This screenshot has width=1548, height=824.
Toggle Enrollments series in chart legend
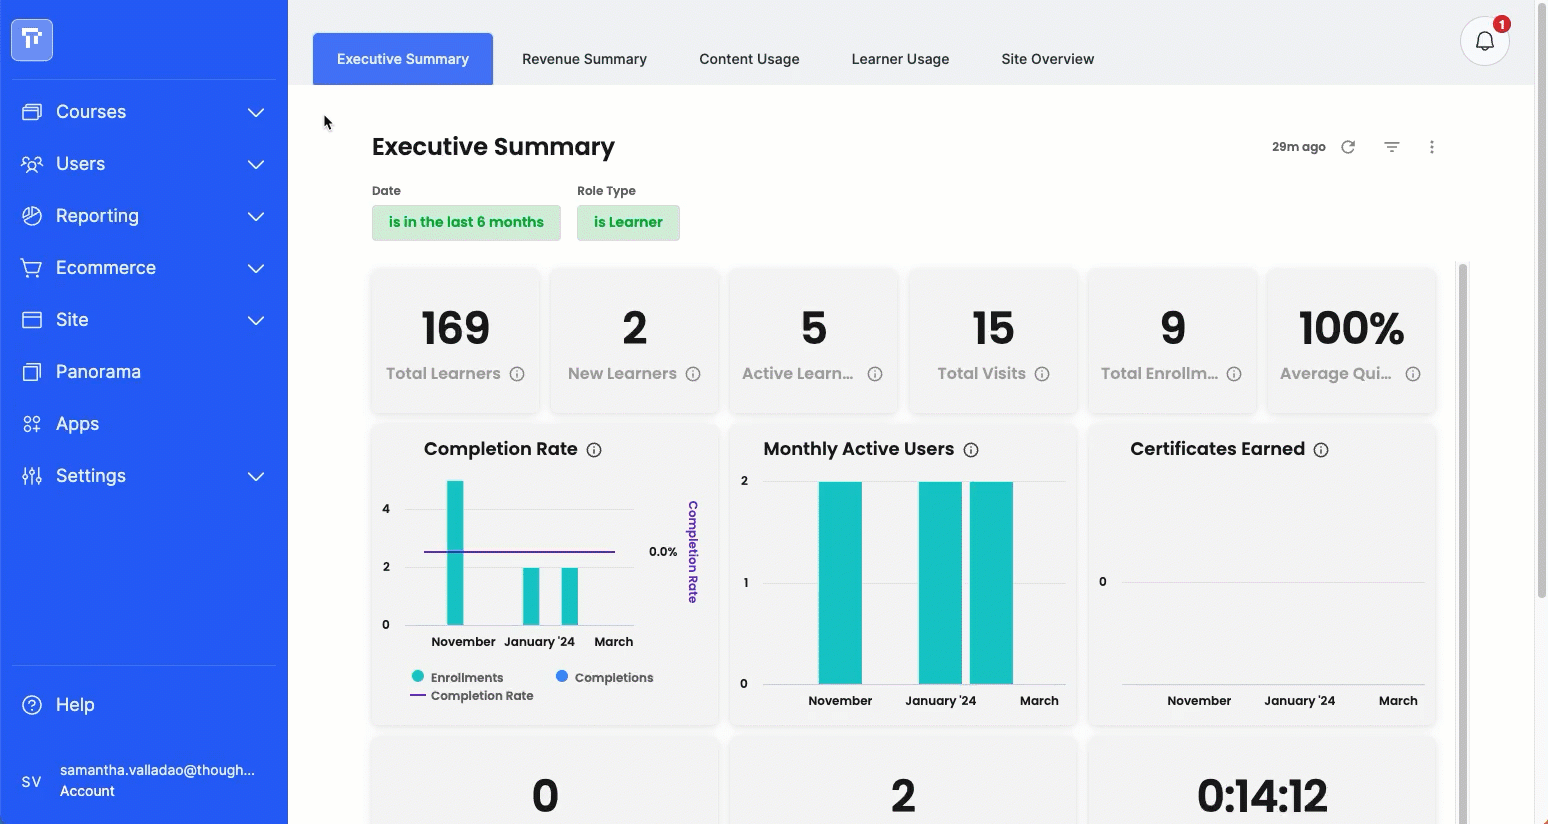pyautogui.click(x=458, y=677)
